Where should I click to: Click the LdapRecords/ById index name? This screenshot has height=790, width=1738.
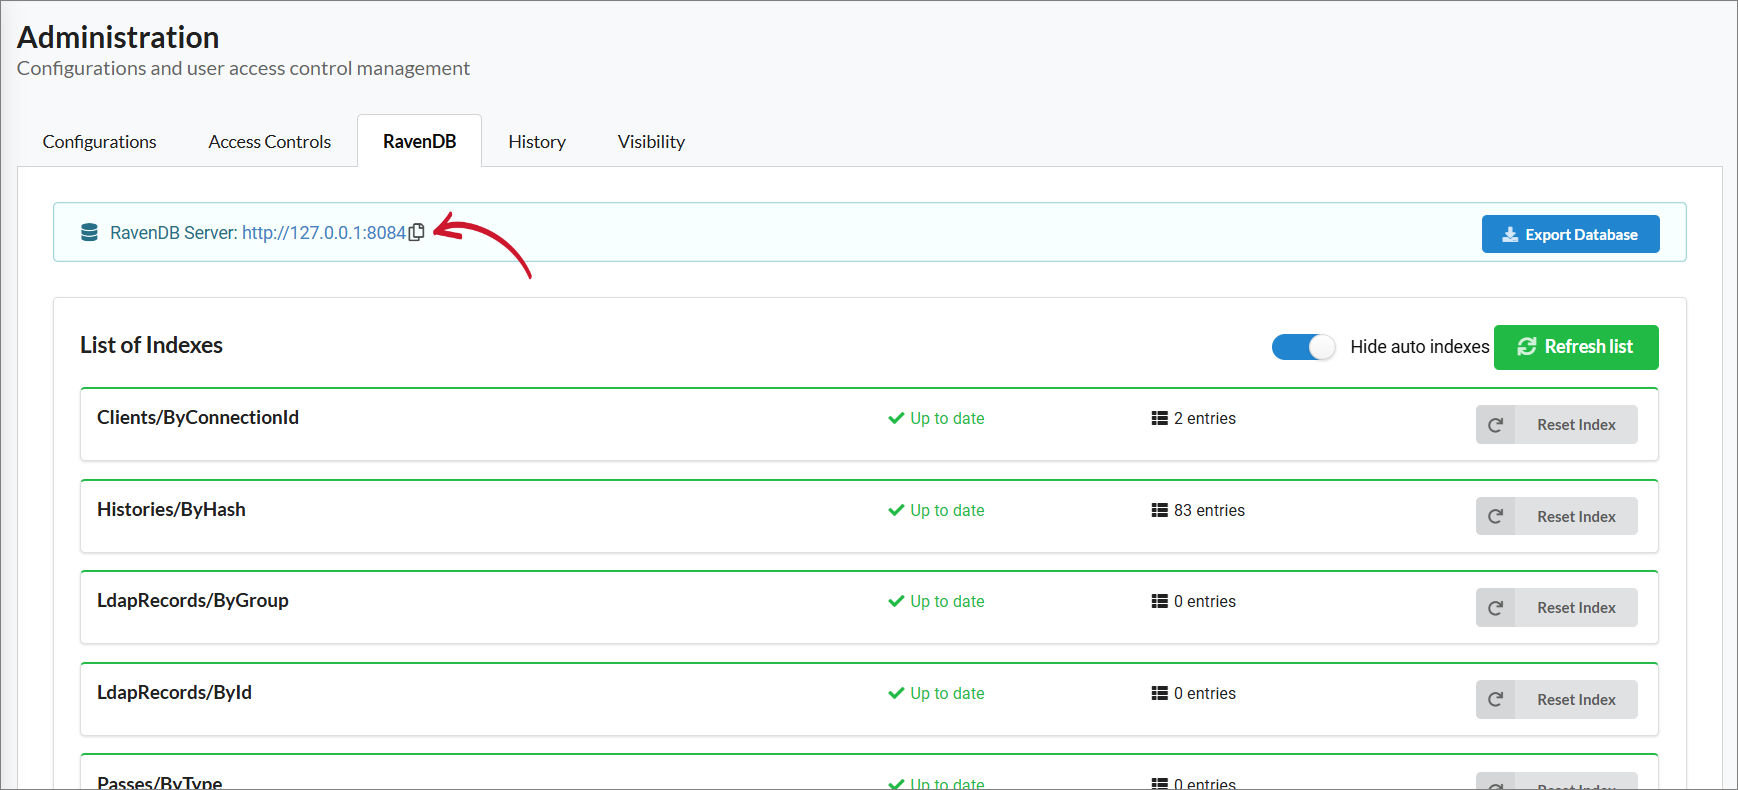tap(174, 692)
